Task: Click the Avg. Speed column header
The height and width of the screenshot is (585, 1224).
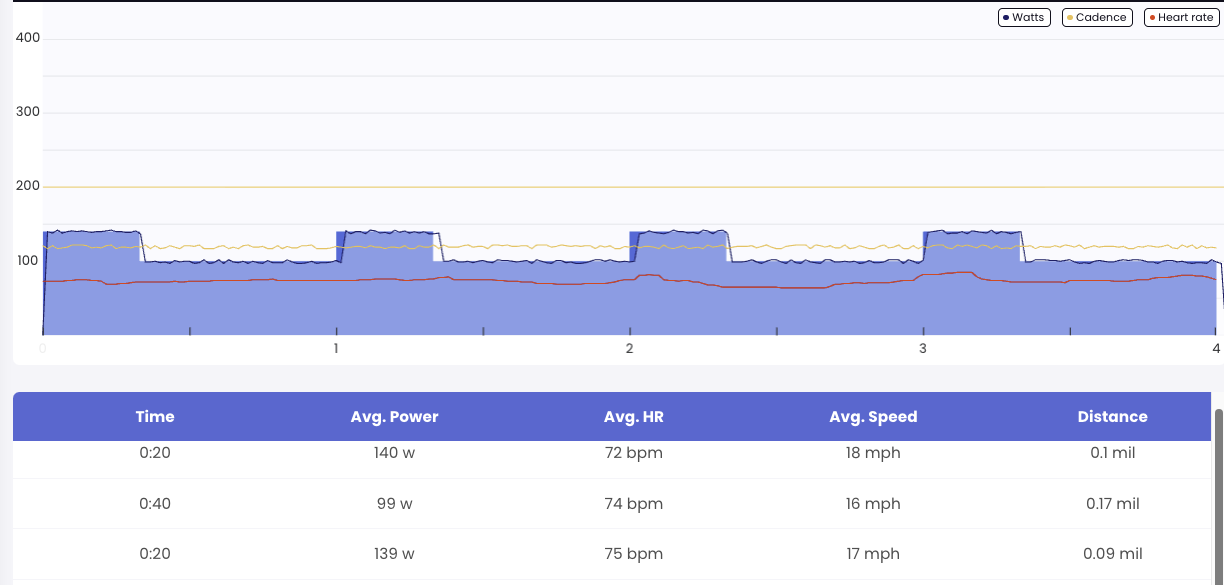Action: click(873, 417)
